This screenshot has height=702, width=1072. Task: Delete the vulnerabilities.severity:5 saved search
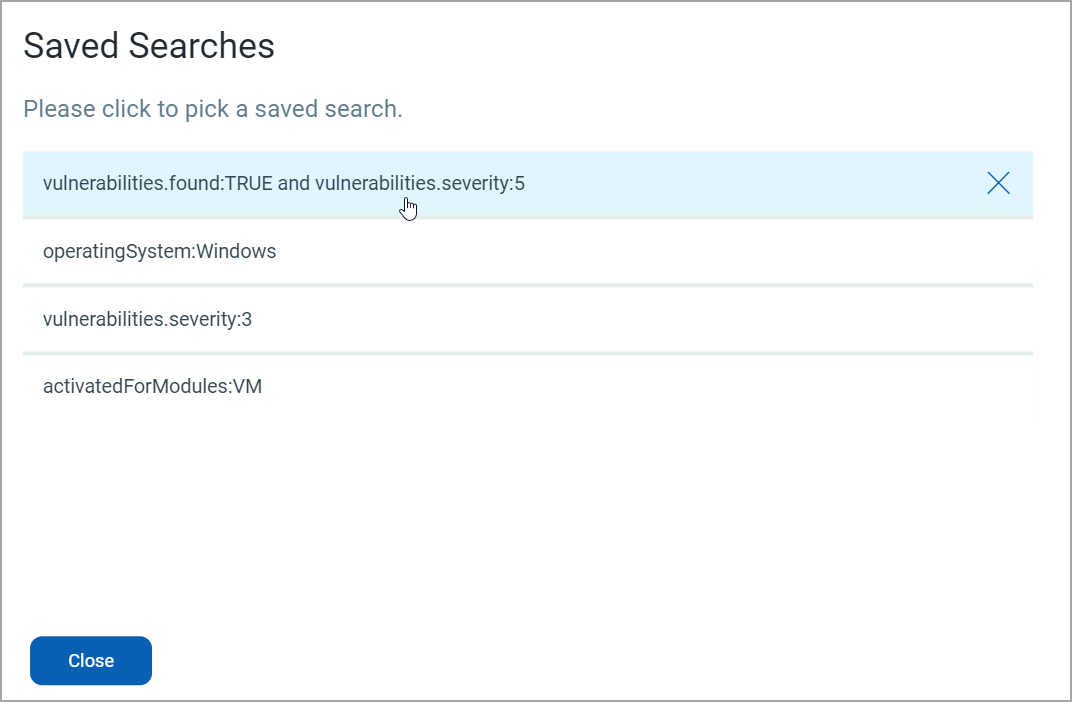coord(998,183)
